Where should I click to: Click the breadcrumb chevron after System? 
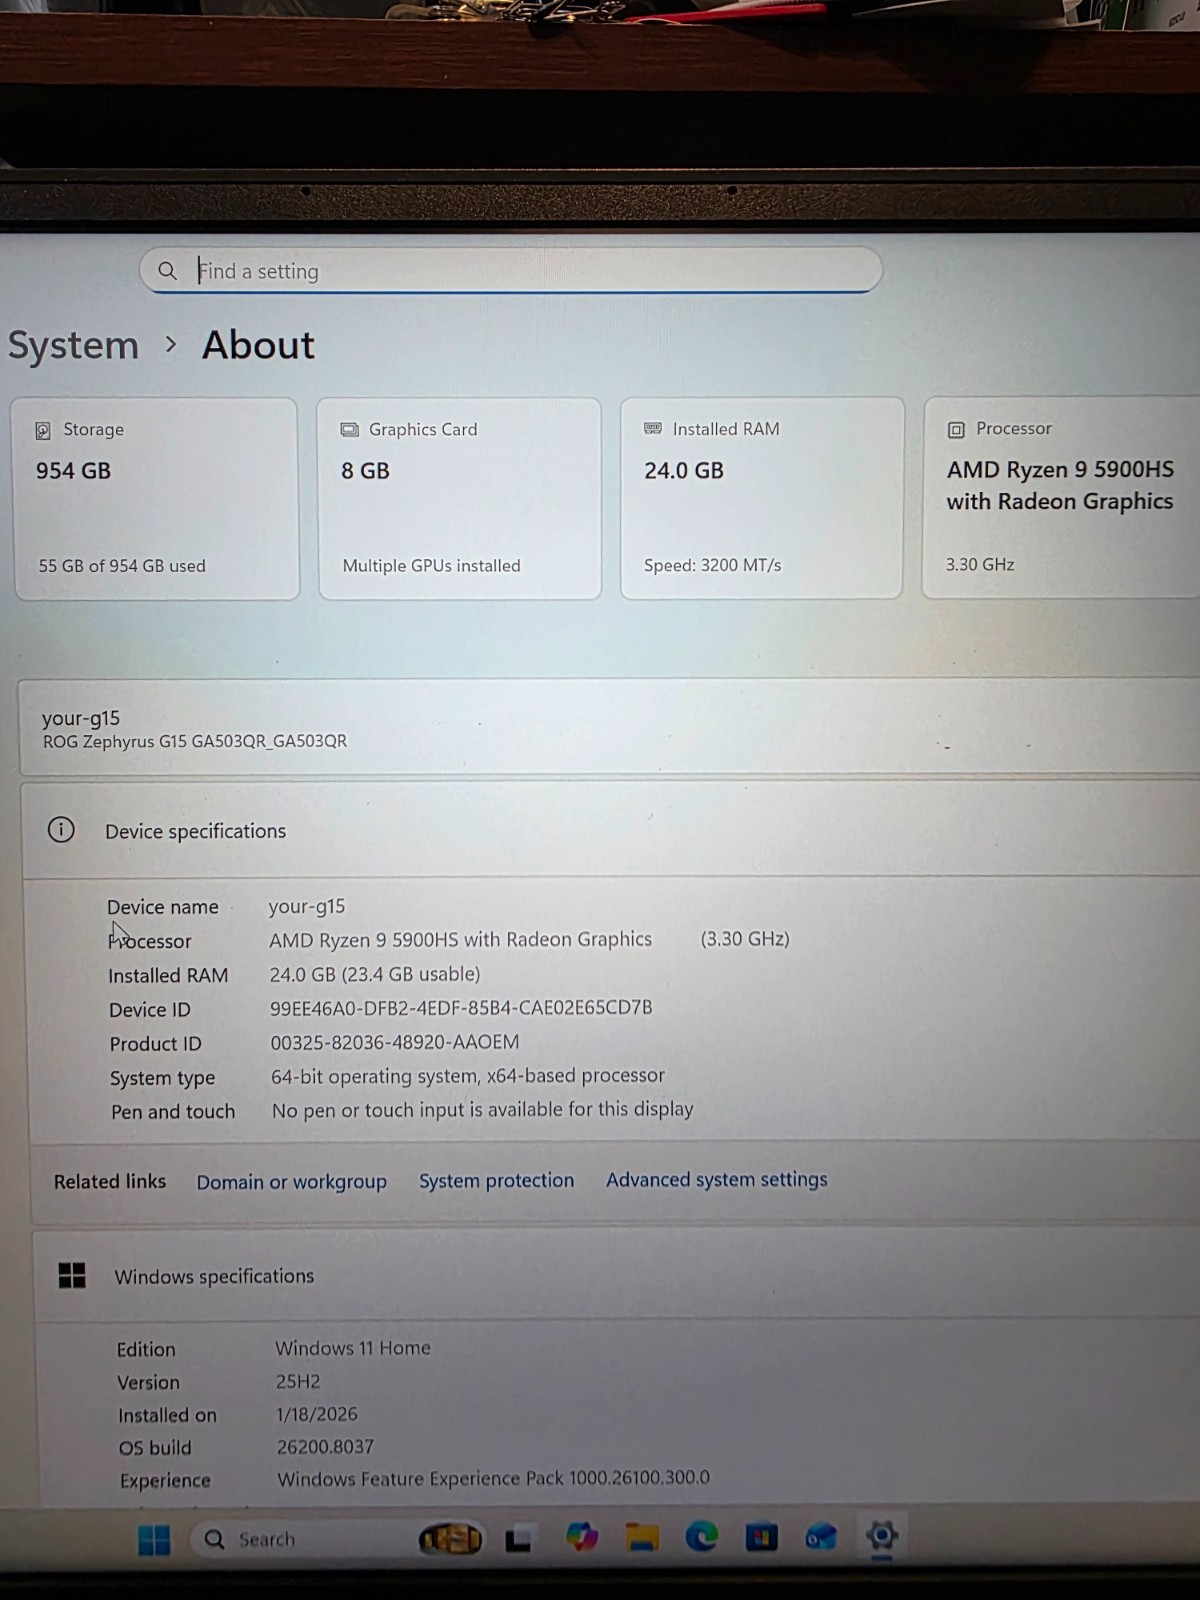(171, 345)
